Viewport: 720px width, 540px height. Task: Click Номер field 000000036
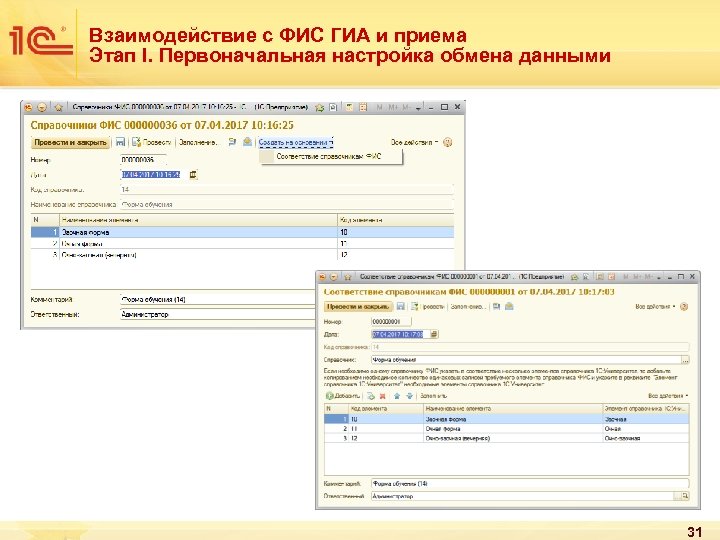(143, 160)
